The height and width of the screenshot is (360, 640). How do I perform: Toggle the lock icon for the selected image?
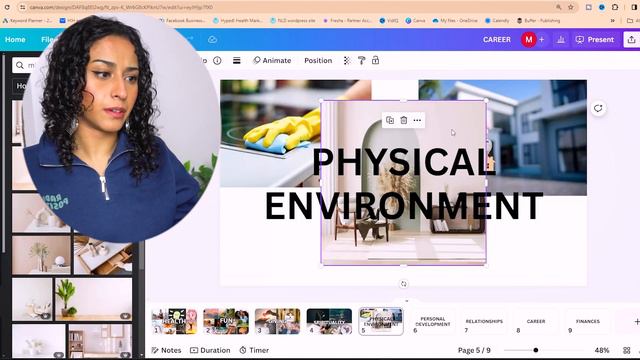tap(375, 60)
